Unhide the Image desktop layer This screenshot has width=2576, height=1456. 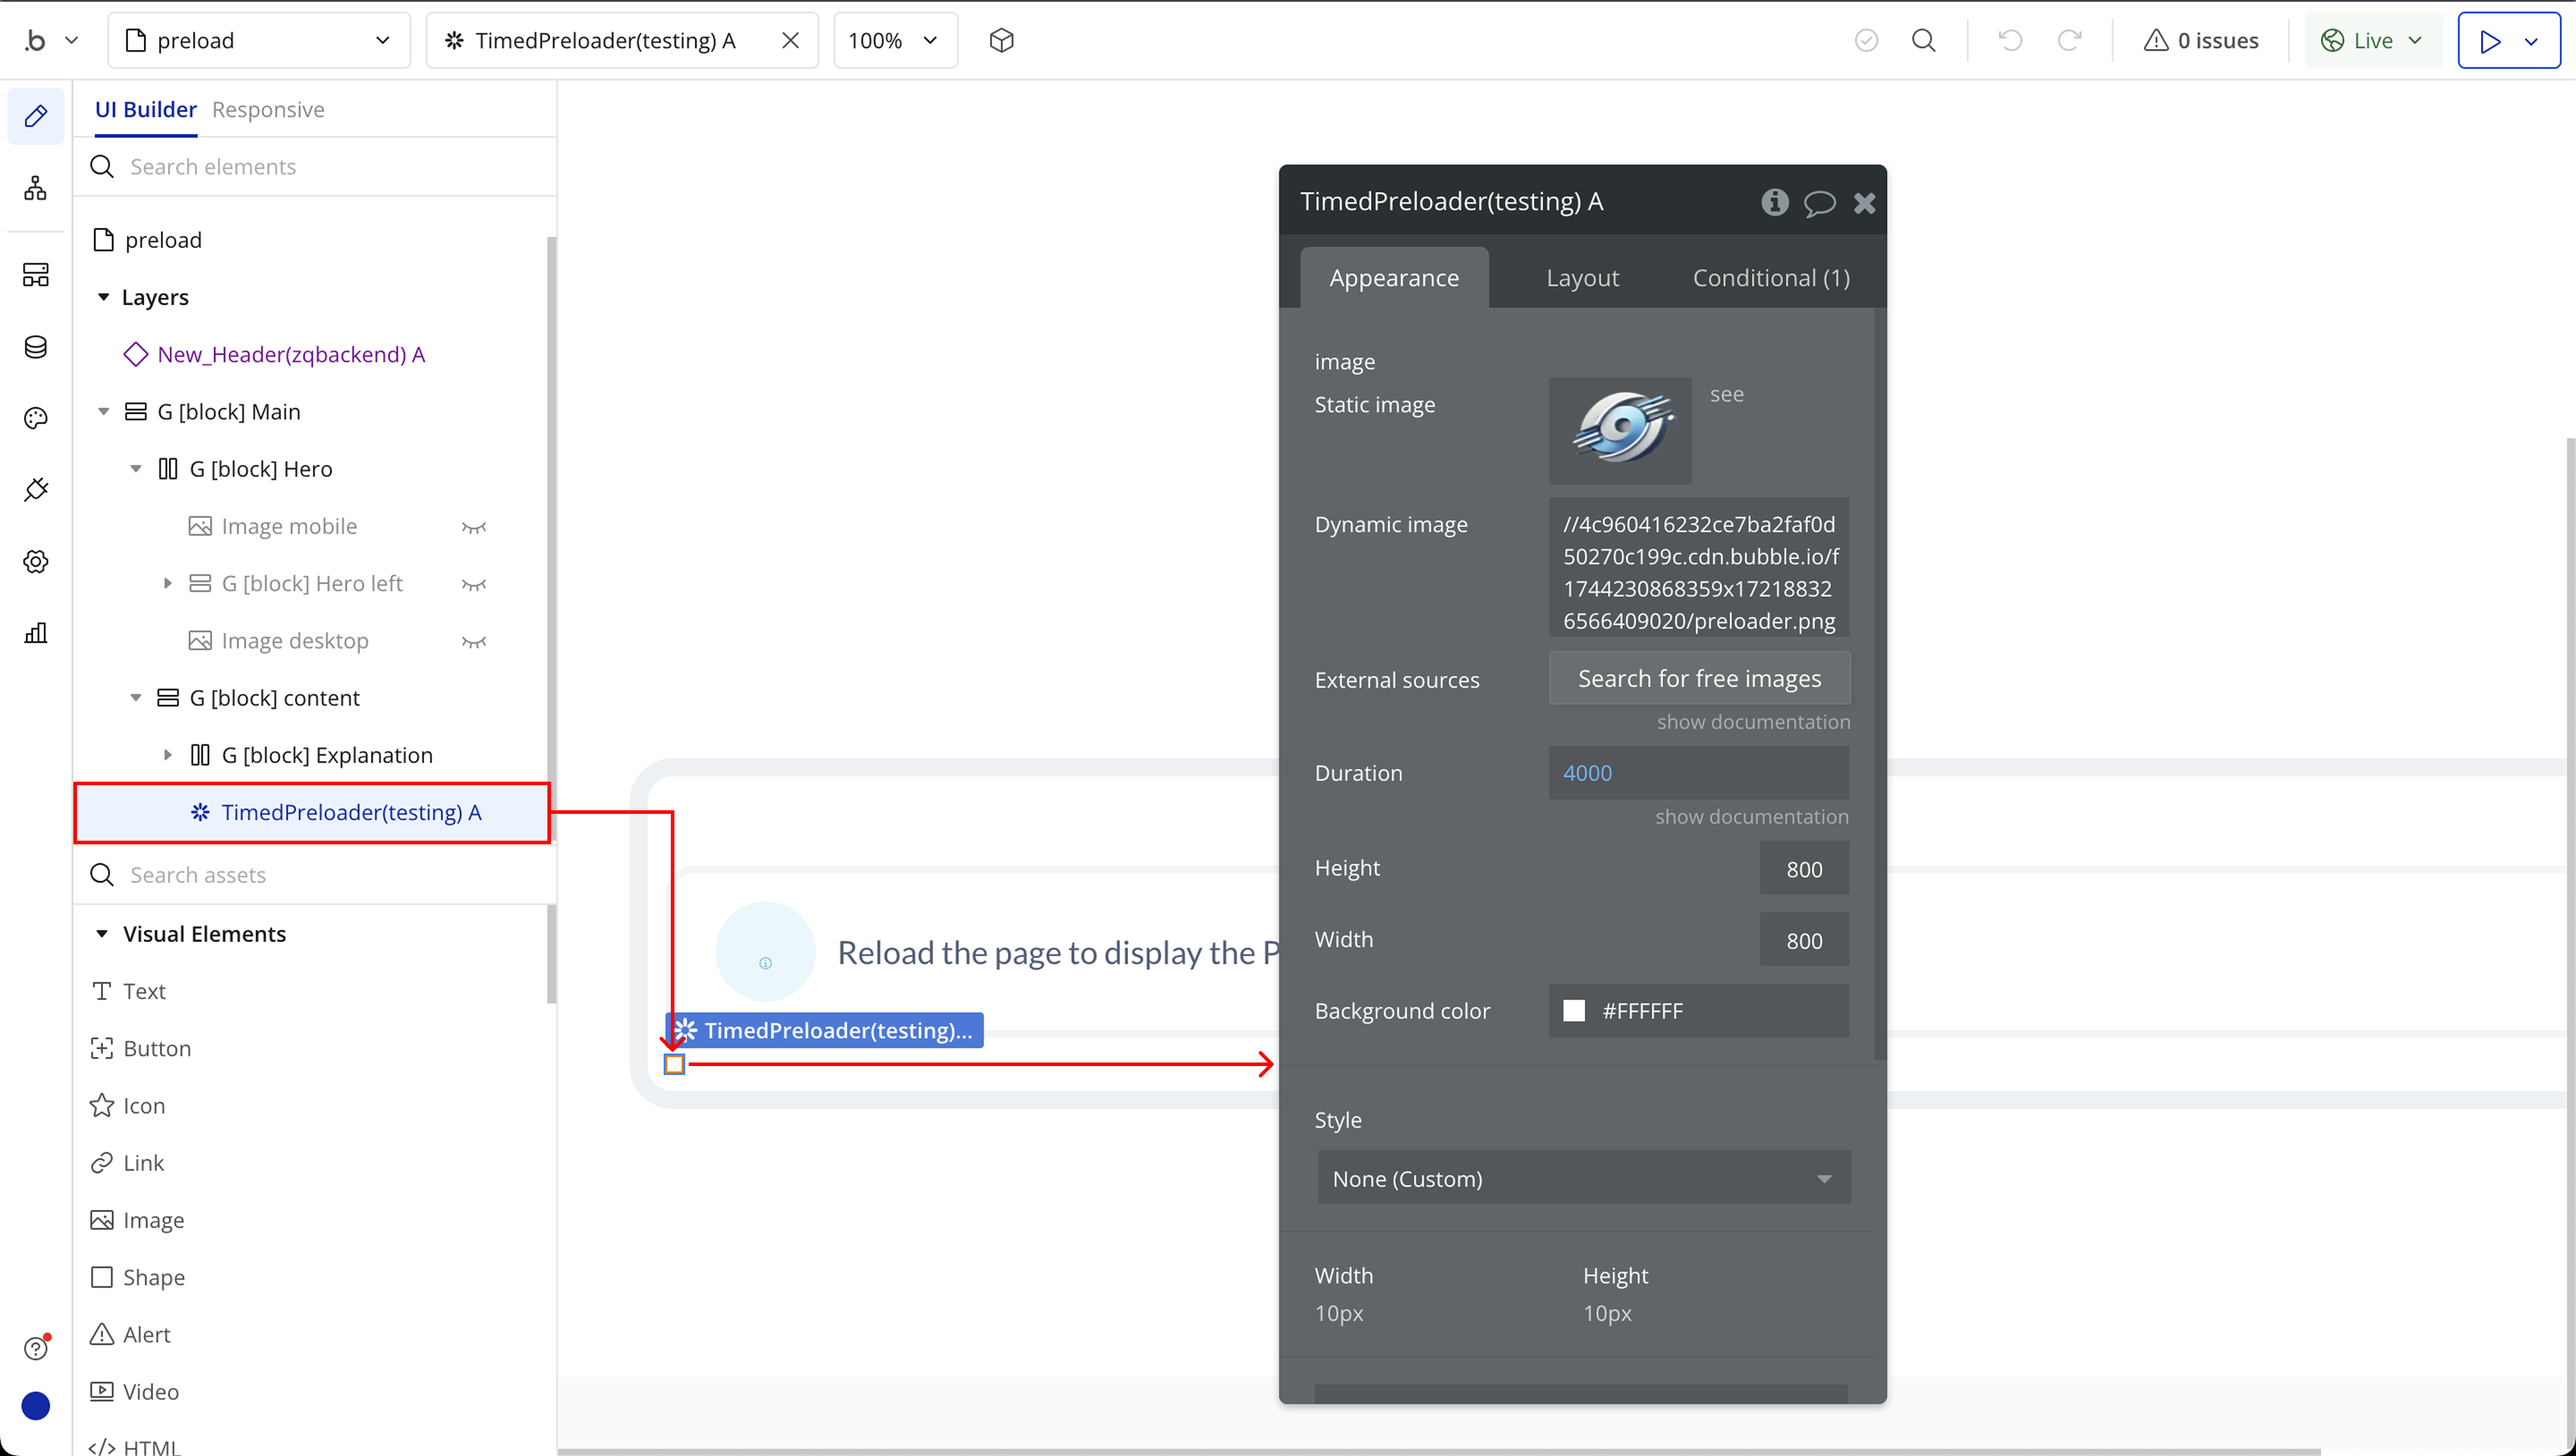coord(474,641)
